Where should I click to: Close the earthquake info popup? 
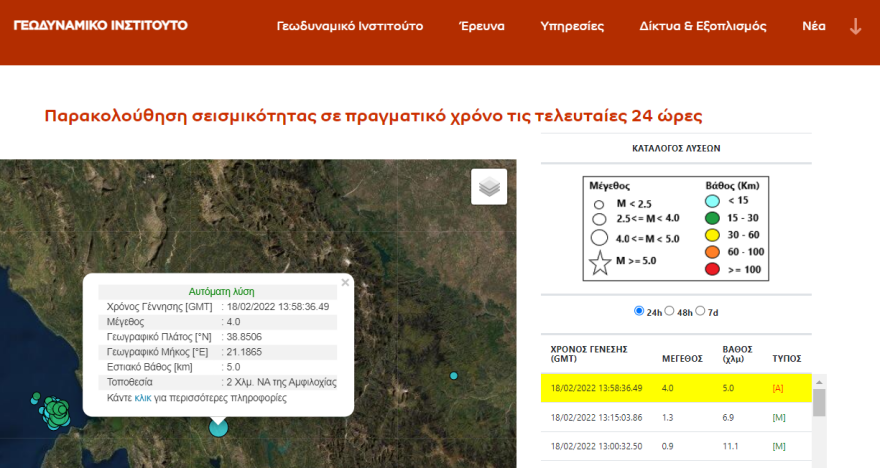(x=345, y=283)
